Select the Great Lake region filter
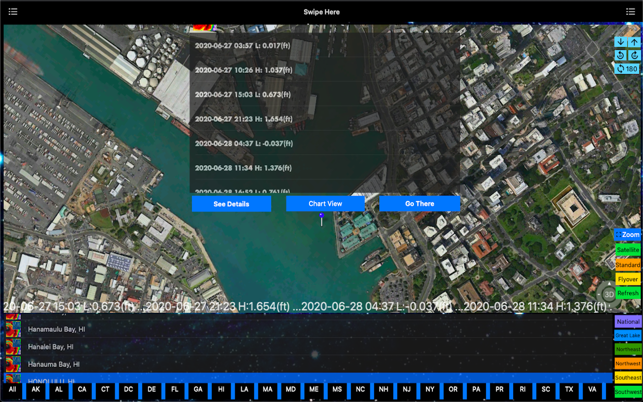 coord(628,336)
